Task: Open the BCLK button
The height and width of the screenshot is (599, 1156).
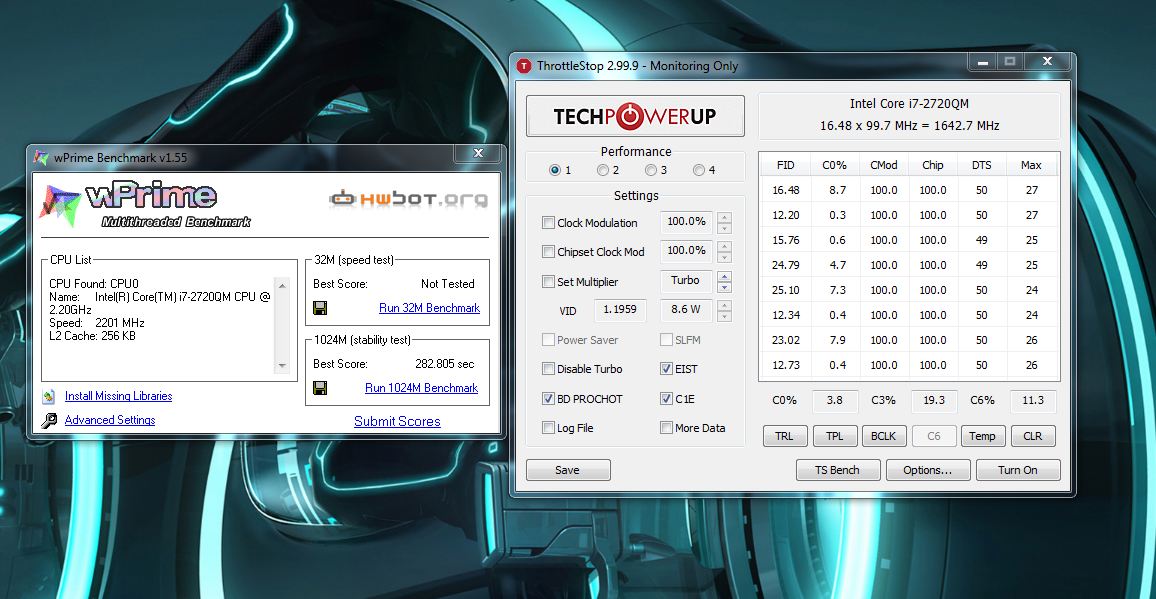Action: 883,436
